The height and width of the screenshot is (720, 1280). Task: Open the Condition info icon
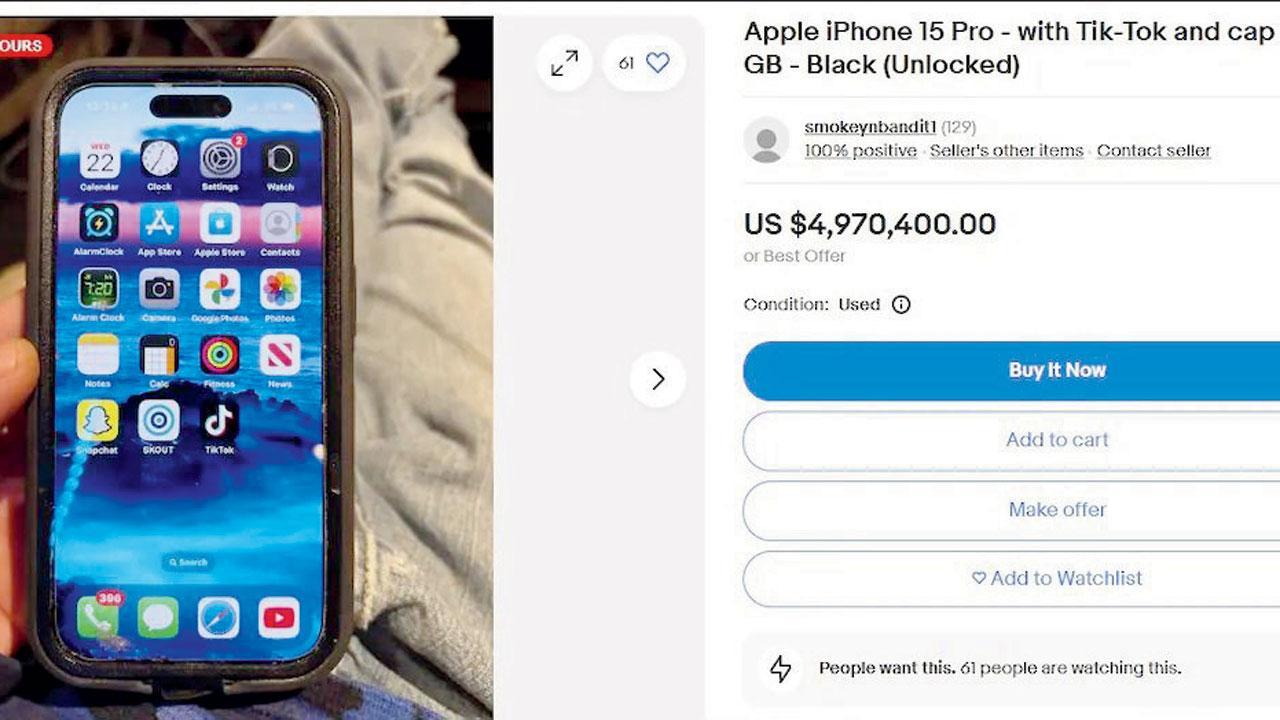tap(901, 305)
